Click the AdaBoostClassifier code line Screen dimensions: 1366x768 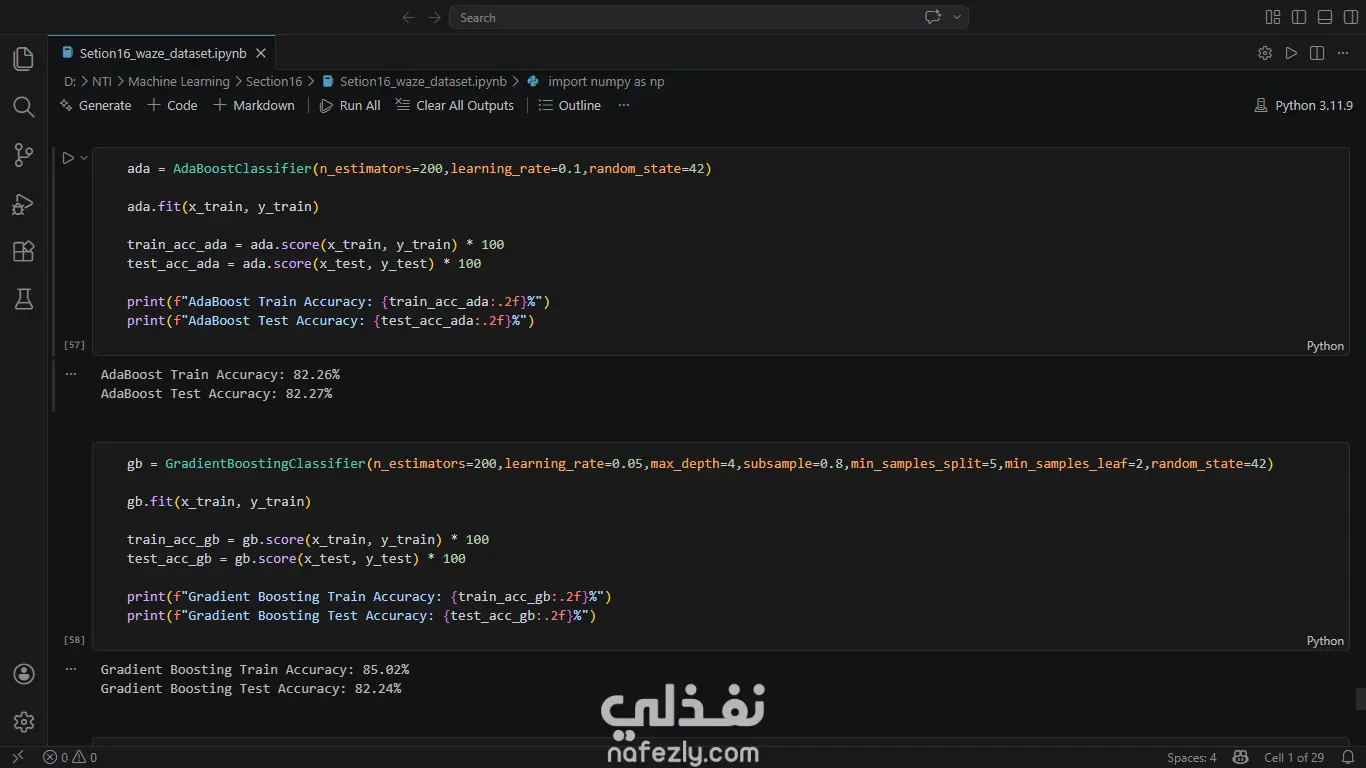point(419,168)
